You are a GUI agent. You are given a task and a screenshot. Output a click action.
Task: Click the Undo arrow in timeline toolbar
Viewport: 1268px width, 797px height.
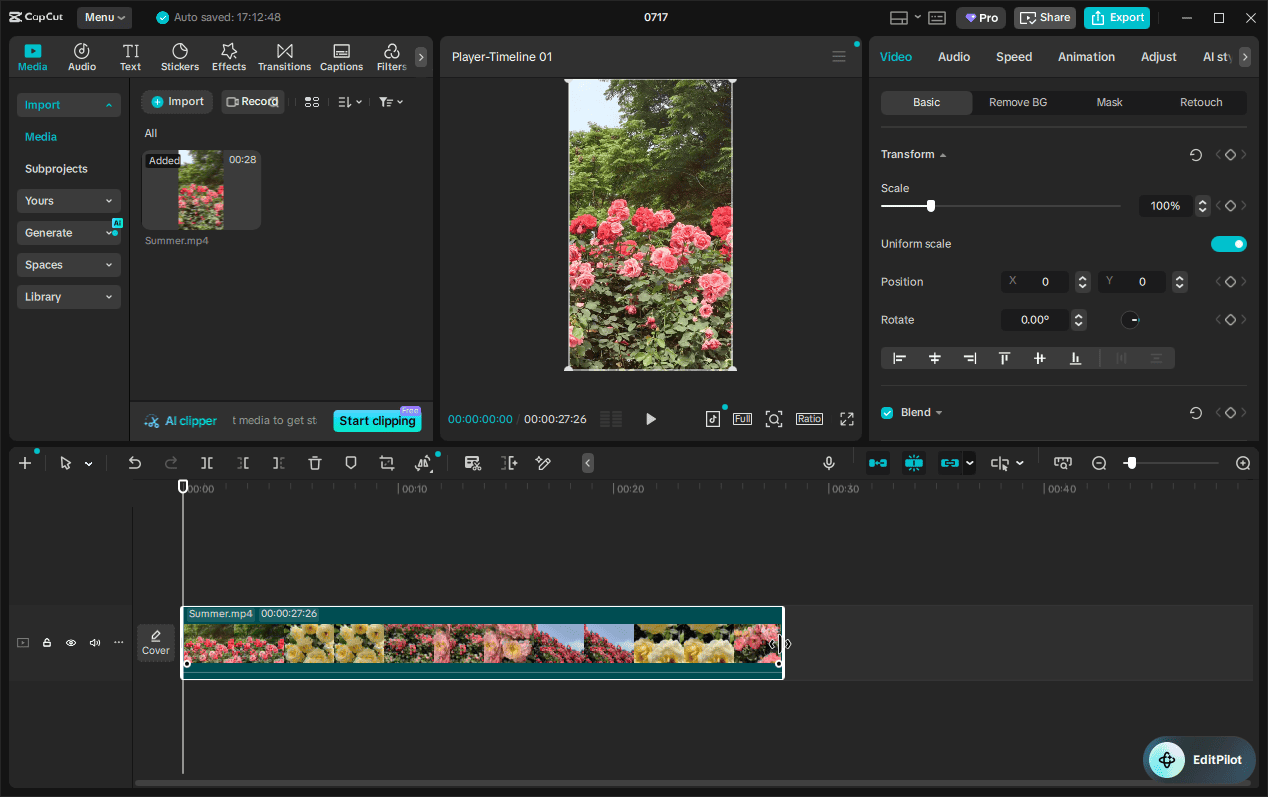(135, 463)
